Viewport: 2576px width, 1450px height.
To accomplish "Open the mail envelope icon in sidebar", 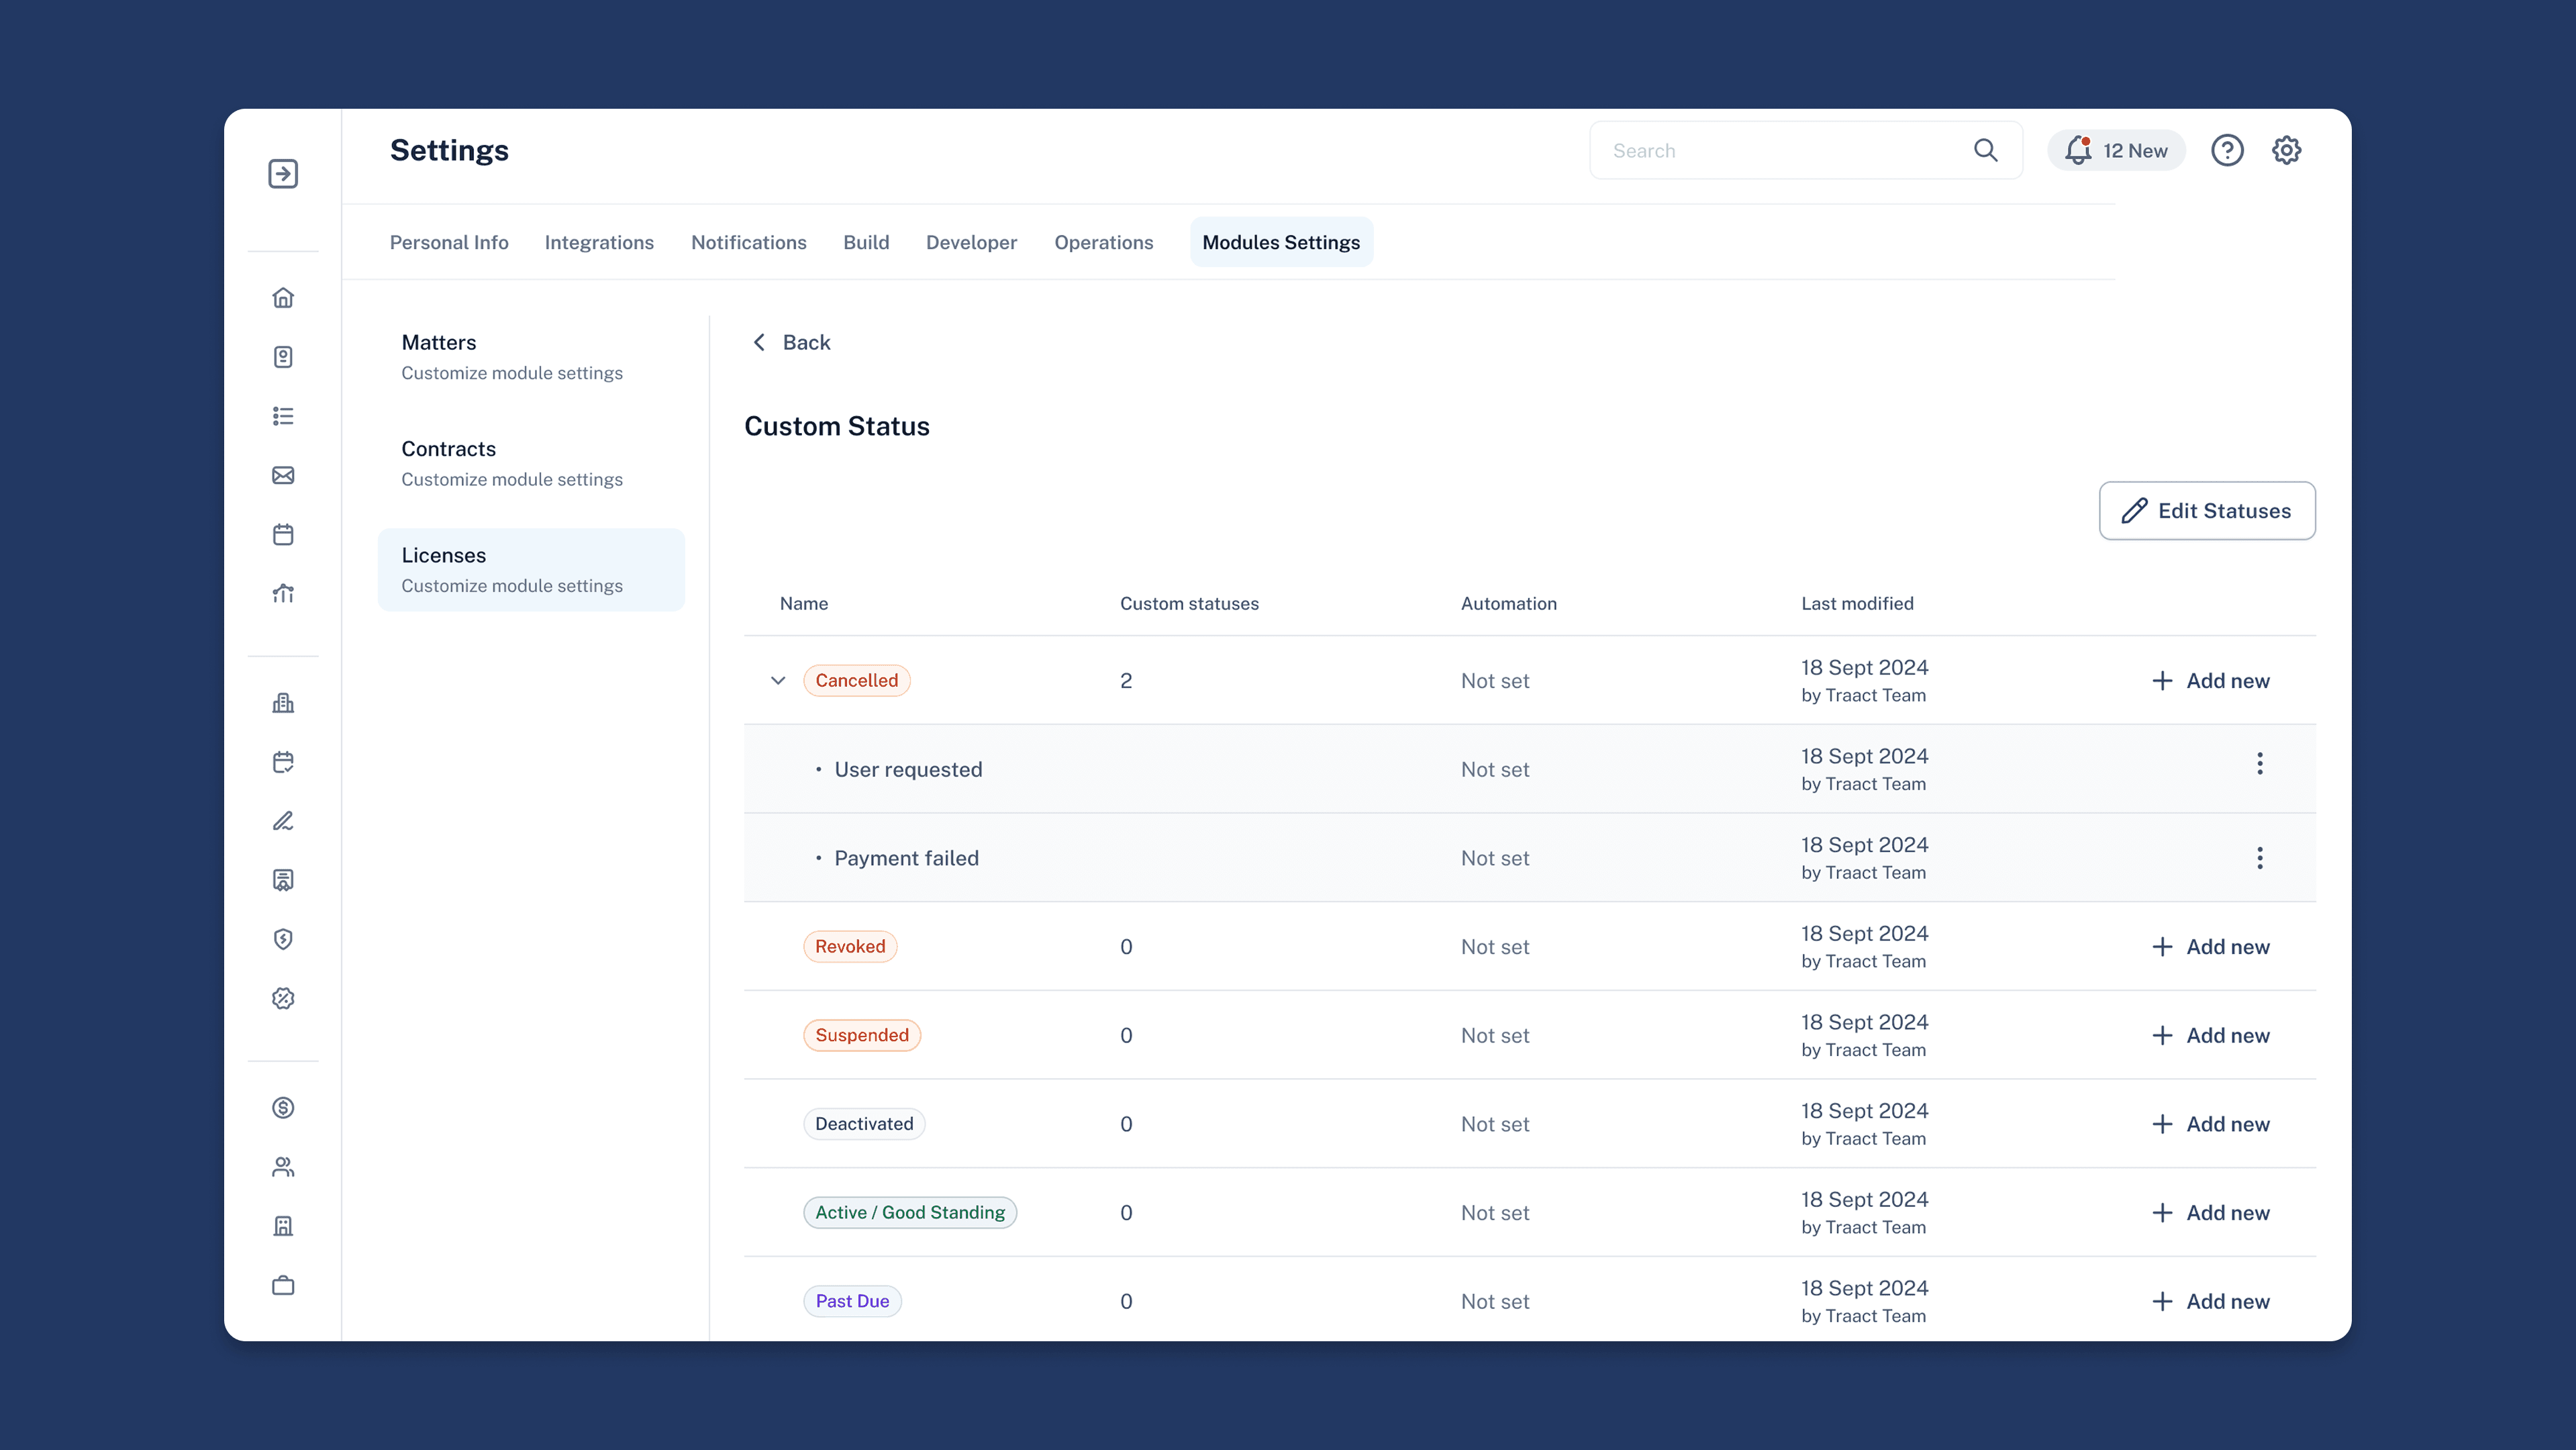I will (x=283, y=475).
